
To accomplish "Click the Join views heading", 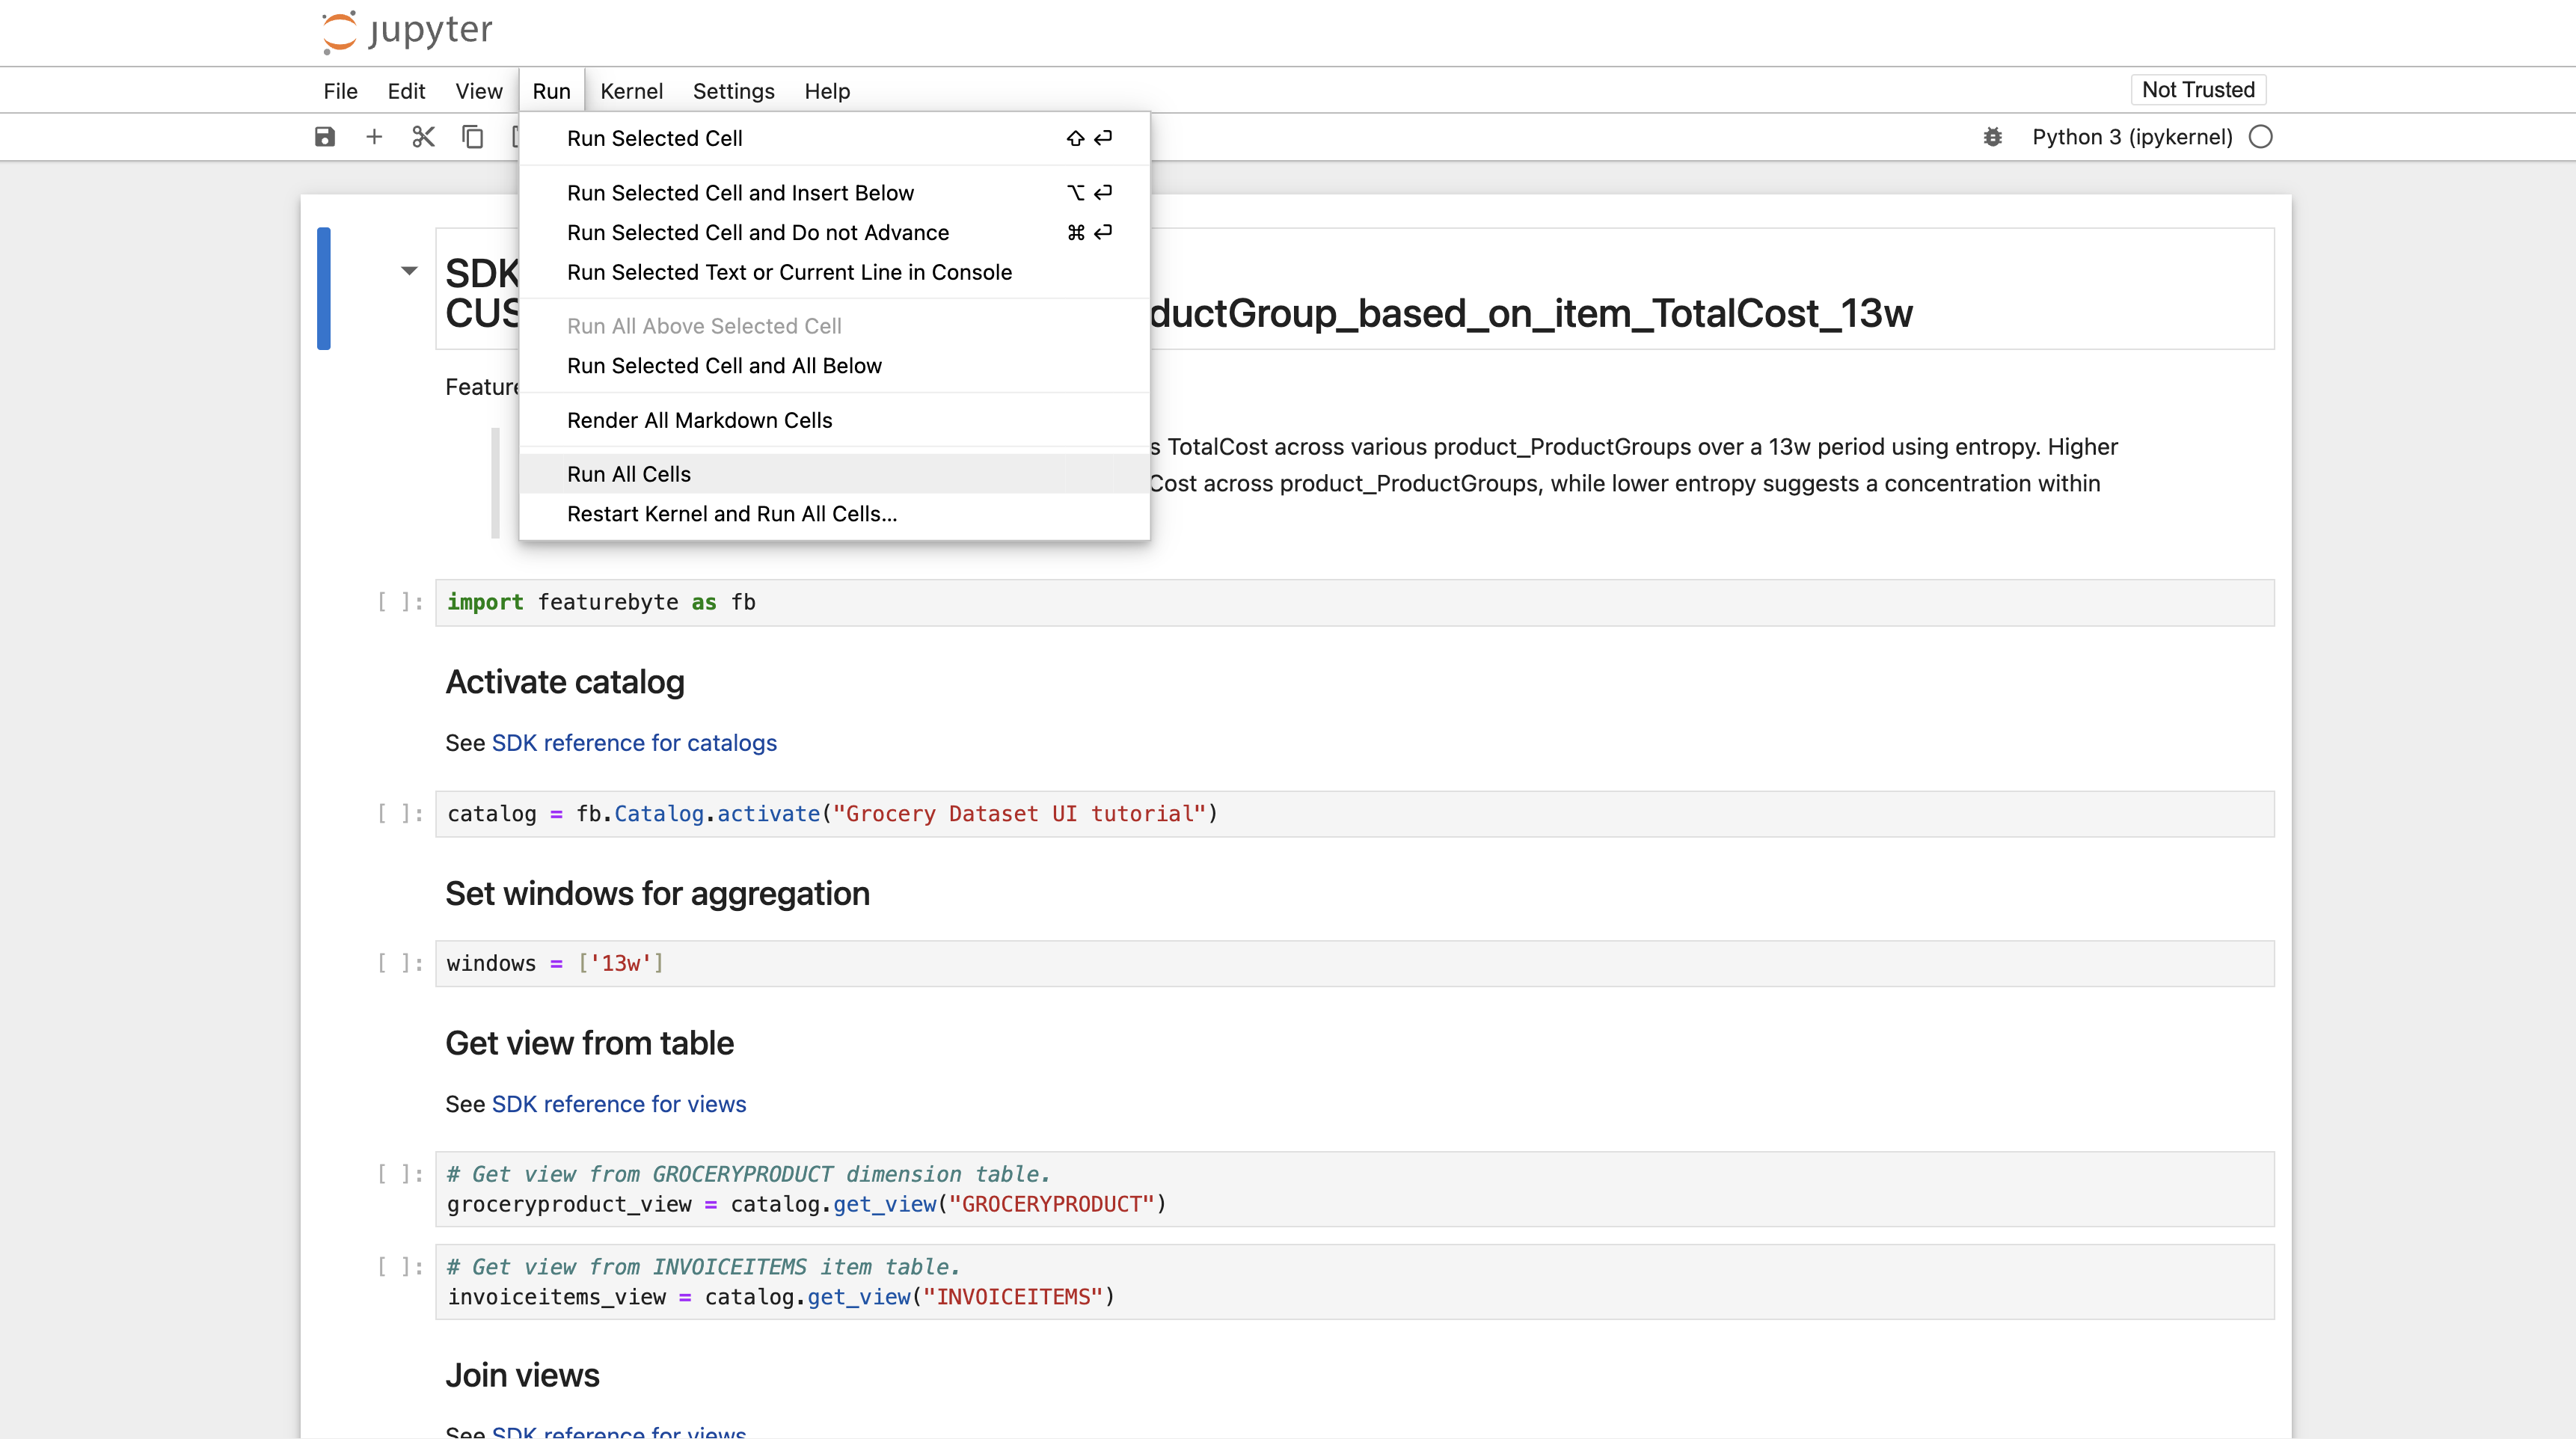I will [522, 1376].
